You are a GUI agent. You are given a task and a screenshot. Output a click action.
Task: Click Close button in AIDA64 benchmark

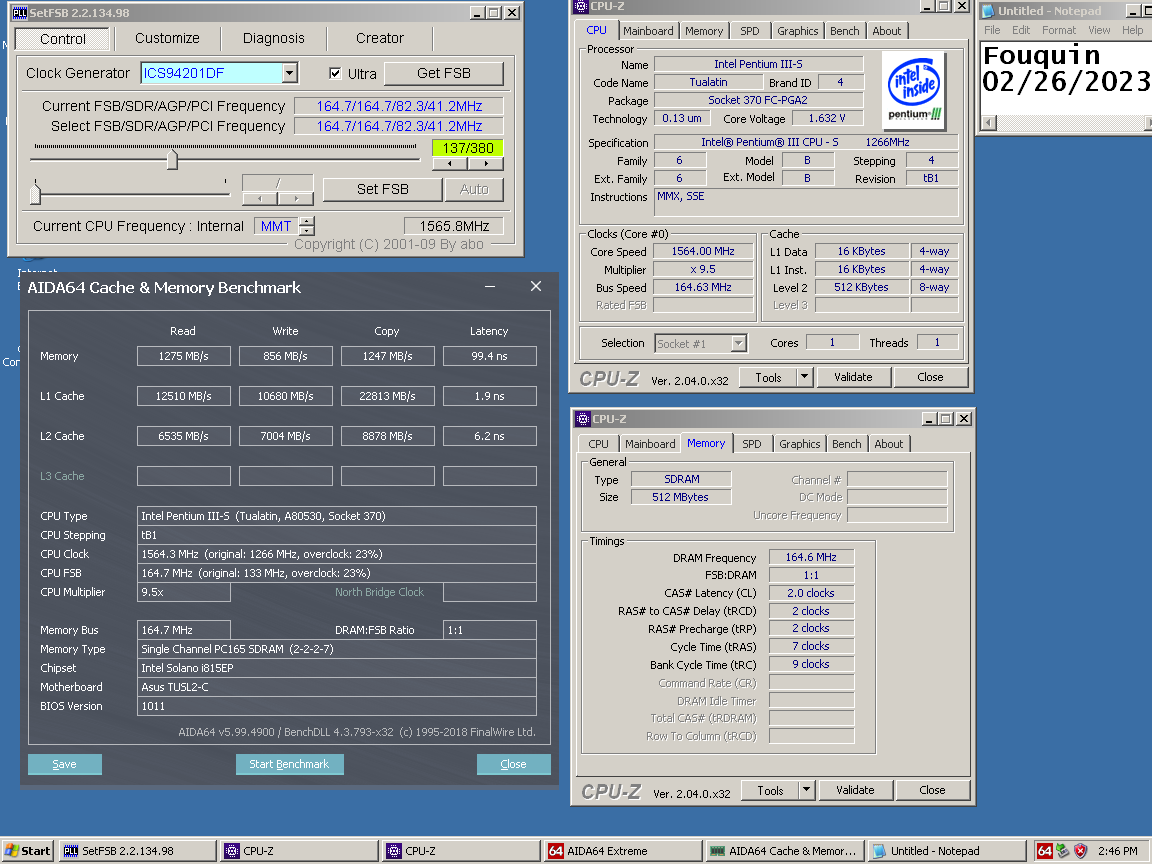coord(514,764)
